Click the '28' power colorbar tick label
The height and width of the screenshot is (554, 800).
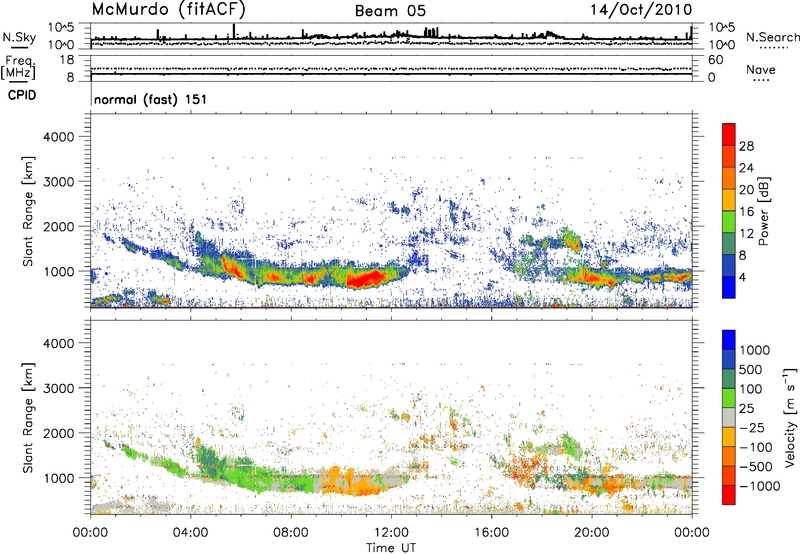[x=746, y=146]
